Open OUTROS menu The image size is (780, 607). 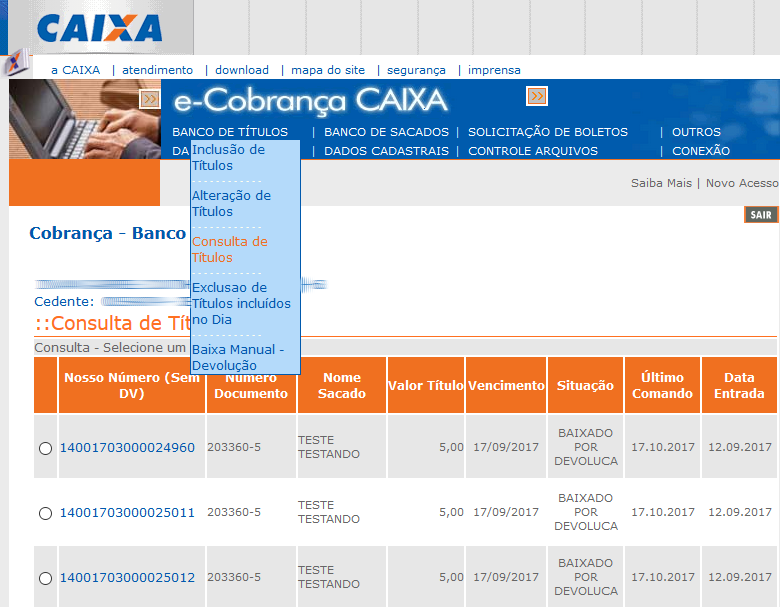(x=696, y=132)
